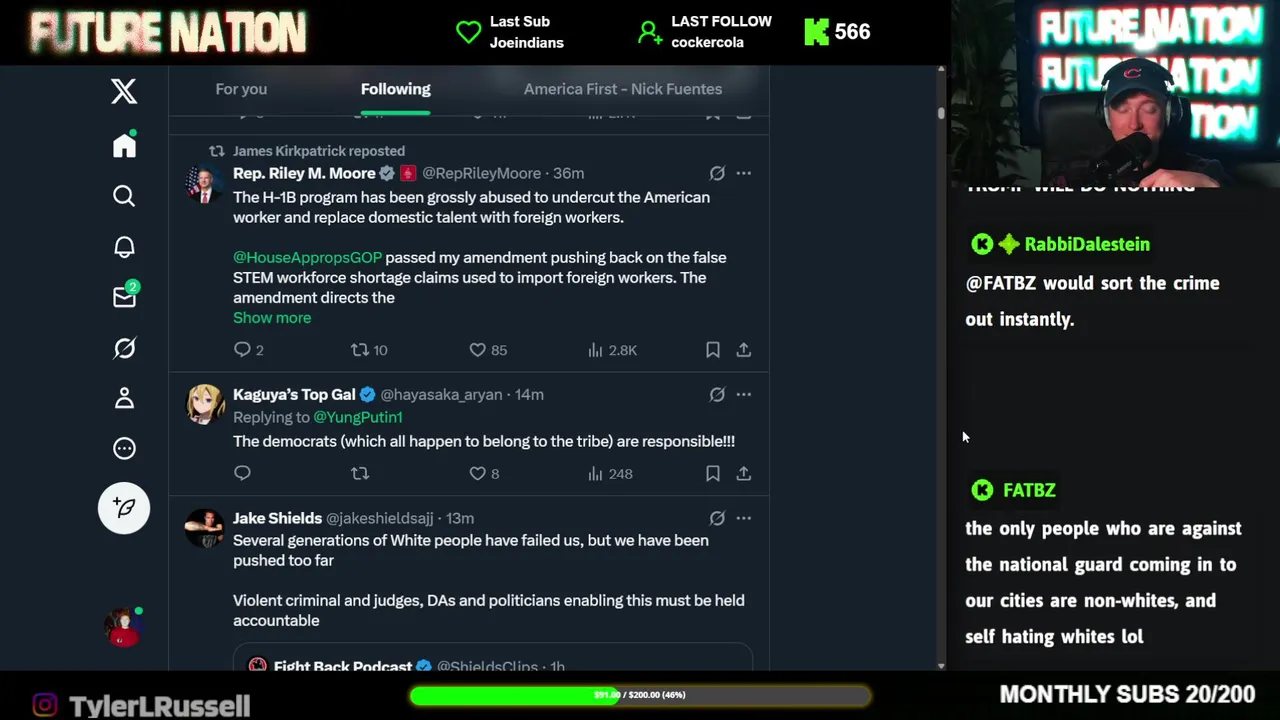Click Show more on Riley Moore post

tap(272, 318)
